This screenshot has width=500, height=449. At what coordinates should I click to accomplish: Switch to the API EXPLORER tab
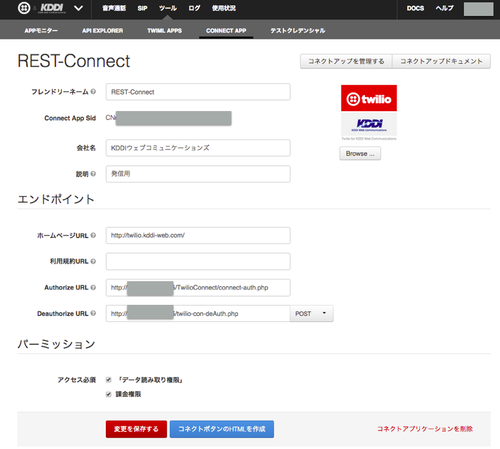pos(103,30)
